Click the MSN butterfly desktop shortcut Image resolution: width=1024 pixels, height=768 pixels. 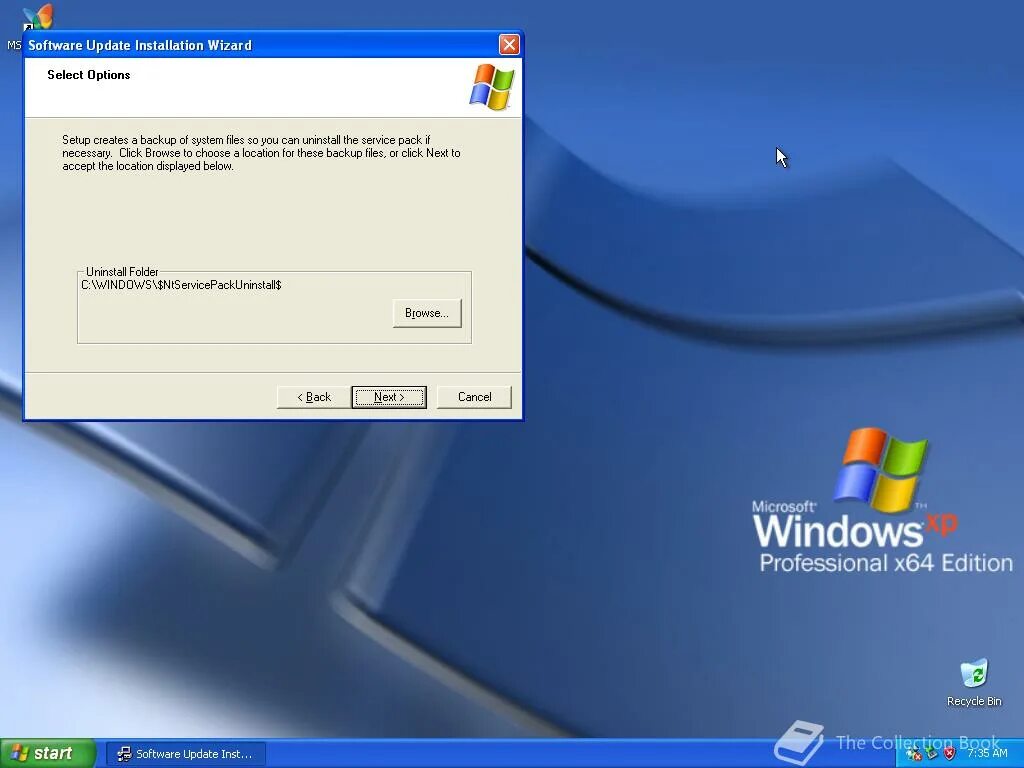(37, 17)
